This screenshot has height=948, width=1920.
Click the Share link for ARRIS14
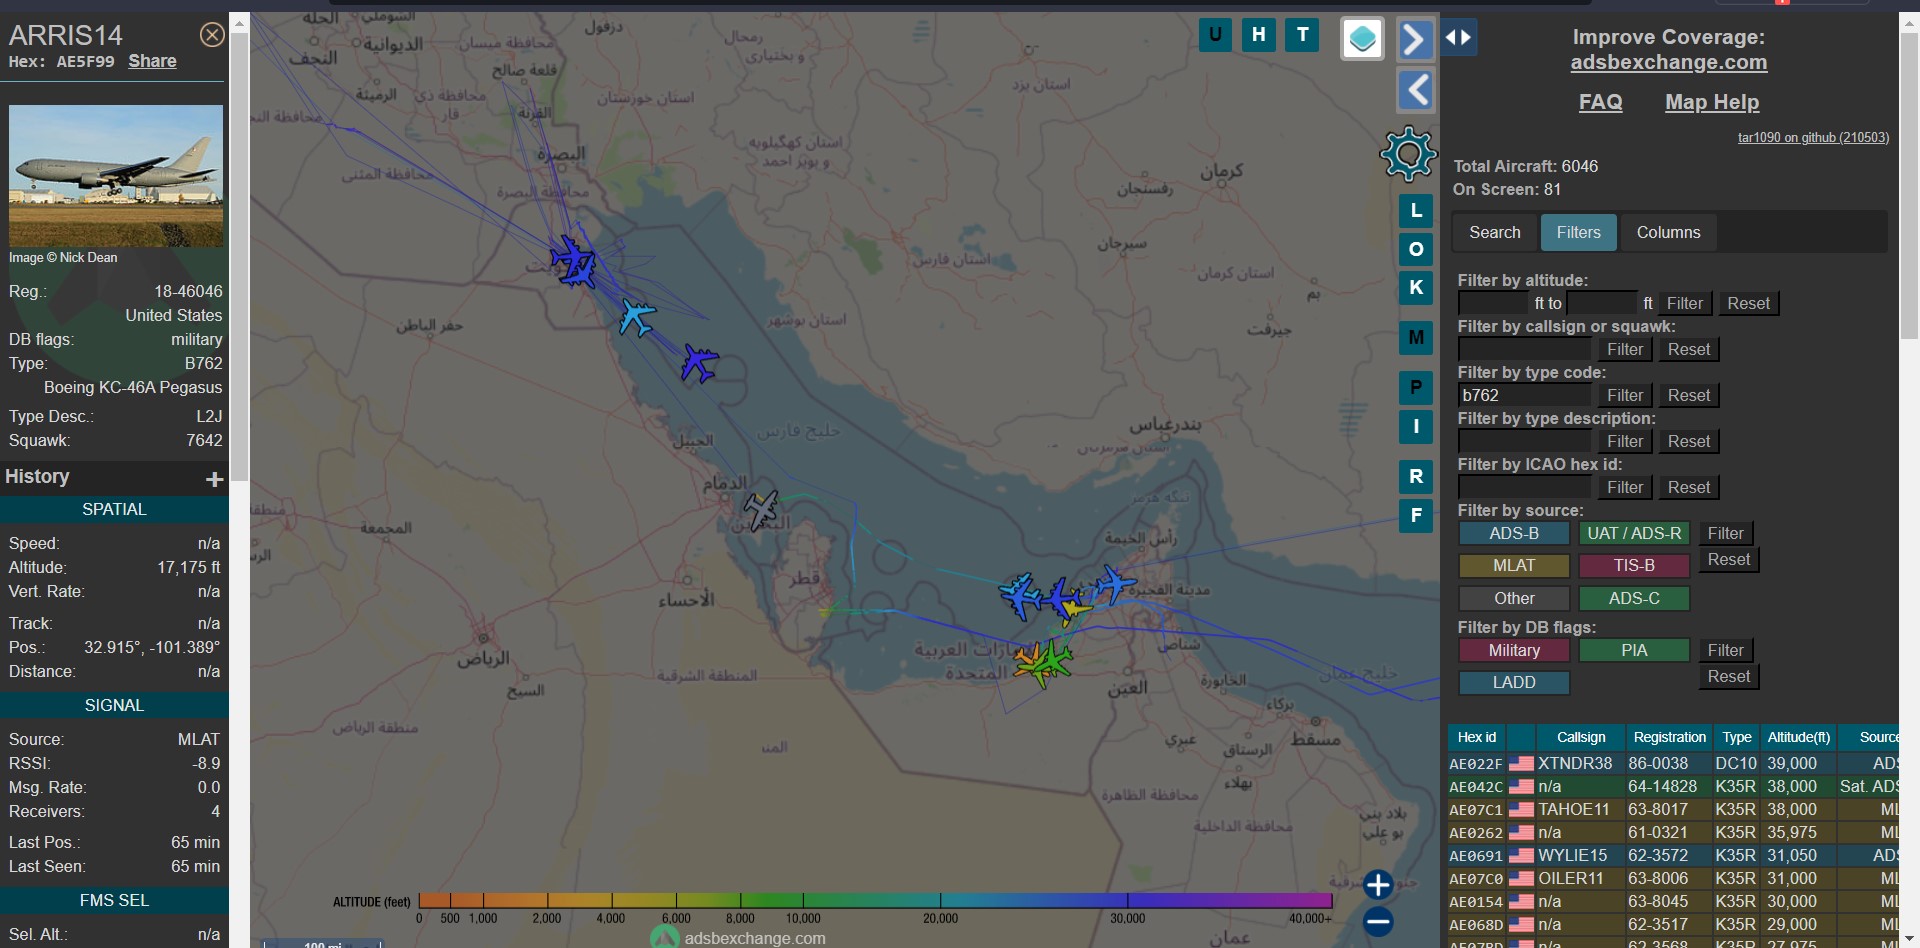[x=152, y=61]
